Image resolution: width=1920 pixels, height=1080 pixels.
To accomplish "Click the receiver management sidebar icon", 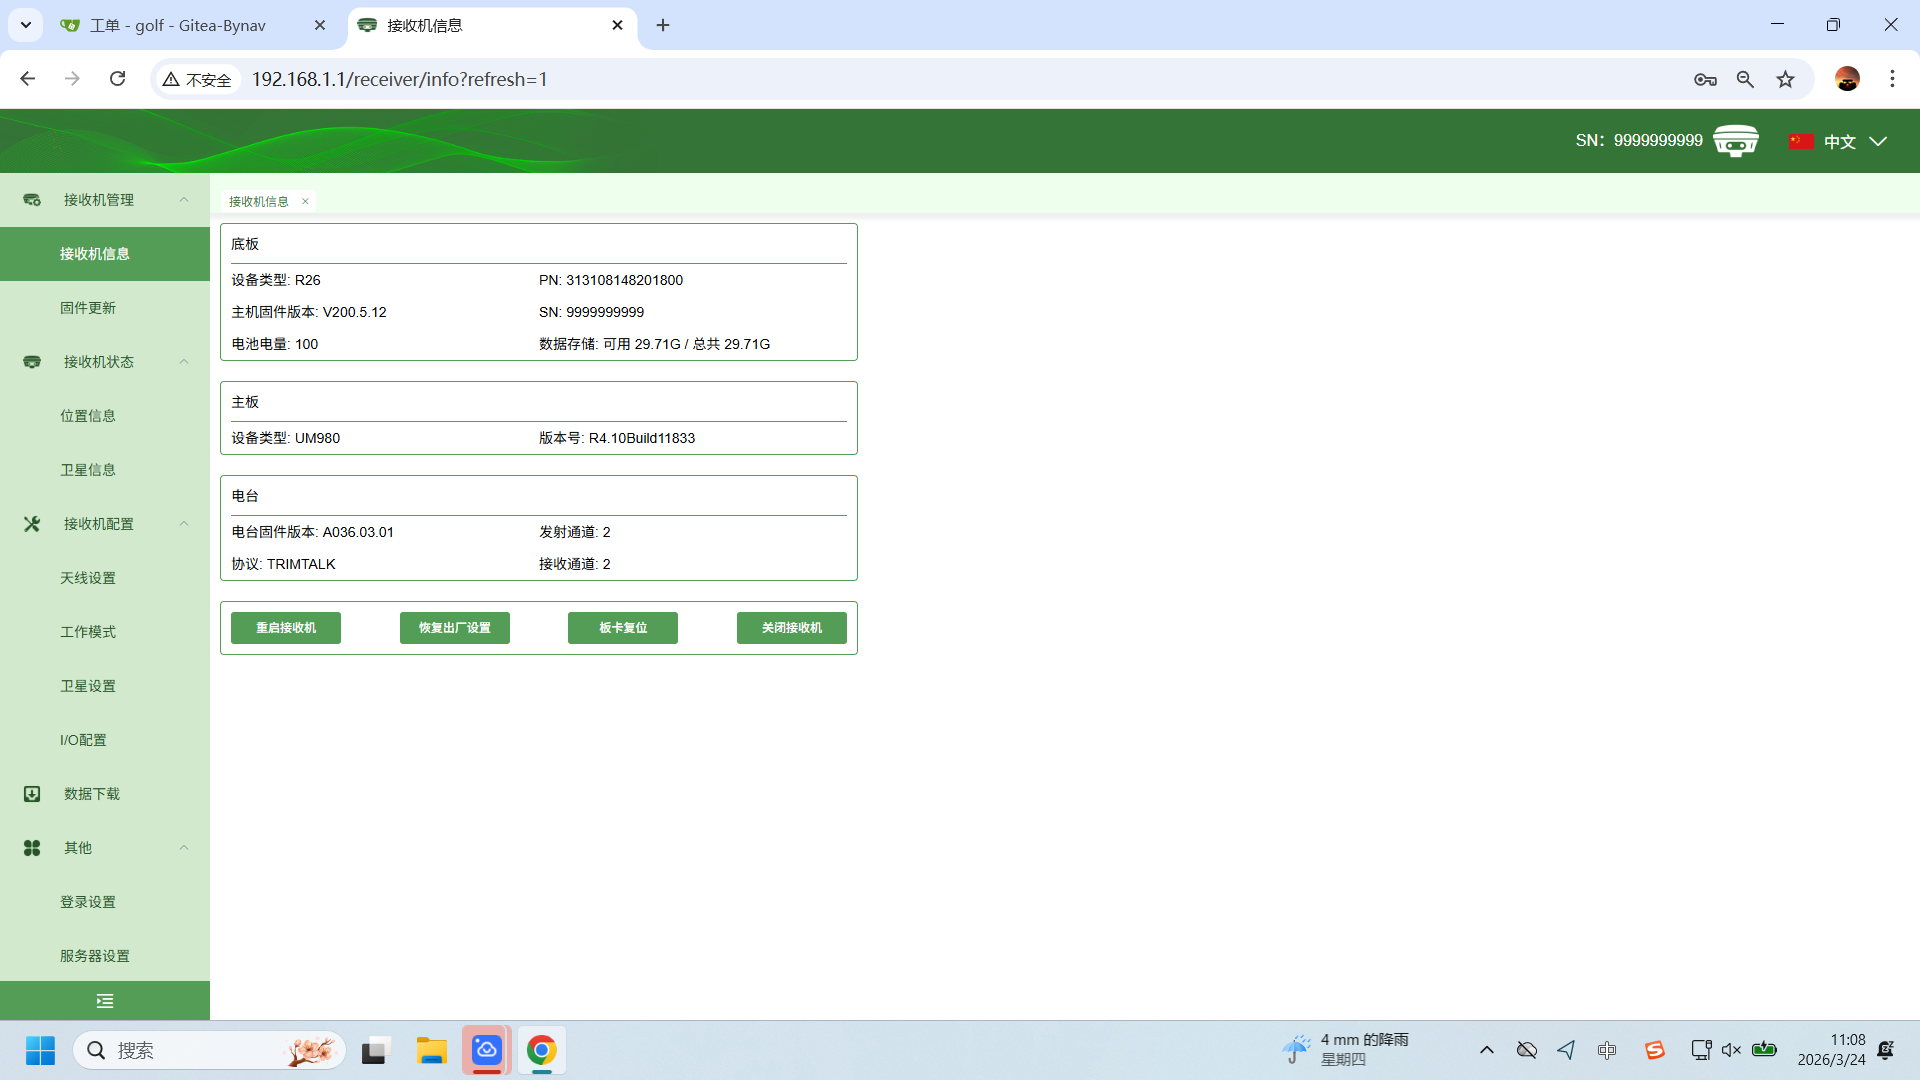I will (32, 200).
